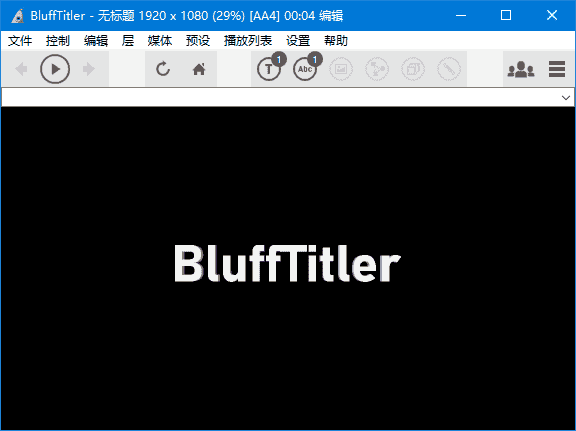Open the 控制 menu
576x431 pixels.
tap(58, 40)
